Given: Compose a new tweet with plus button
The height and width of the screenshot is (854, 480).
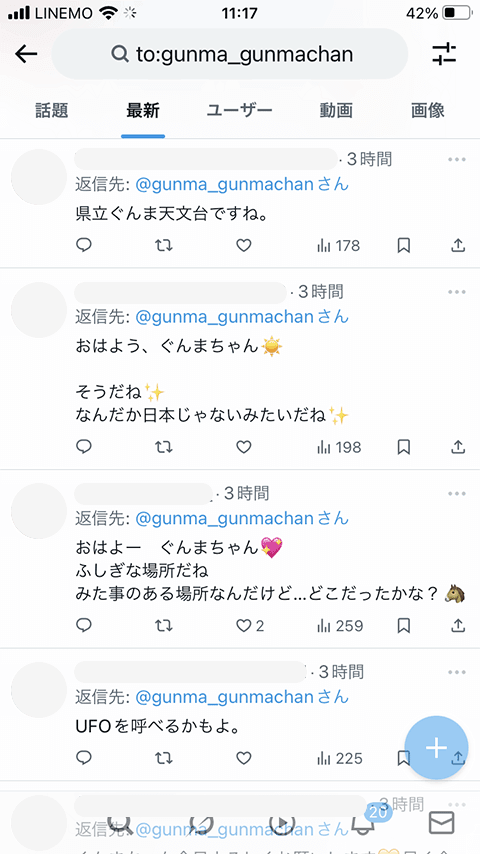Looking at the screenshot, I should (x=436, y=748).
